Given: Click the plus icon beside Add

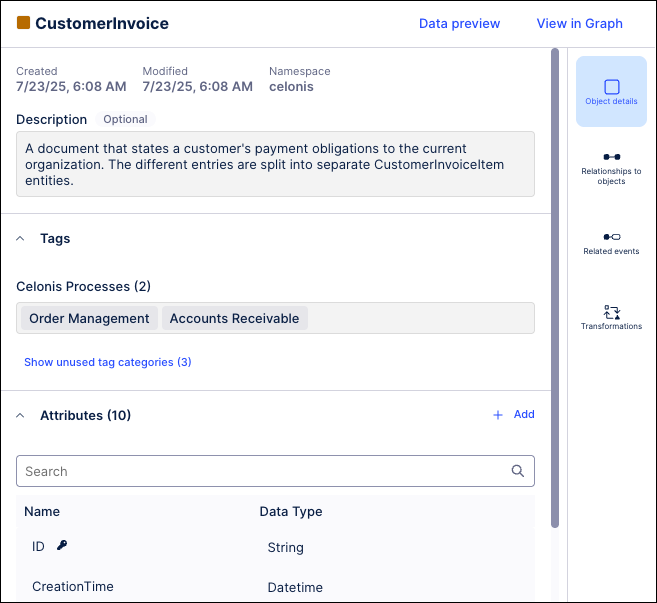Looking at the screenshot, I should 498,415.
